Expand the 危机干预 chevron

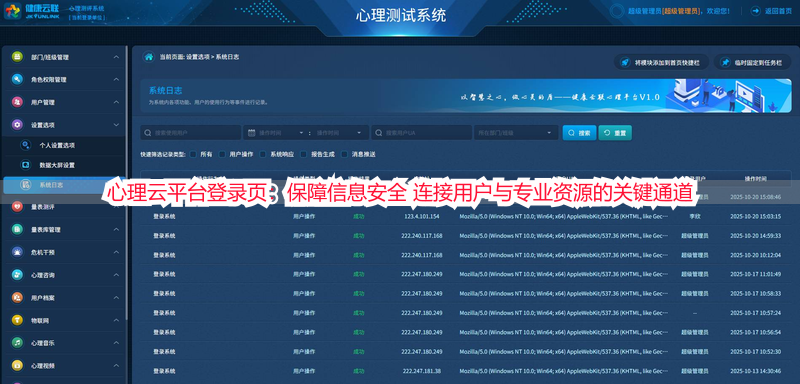tap(116, 252)
